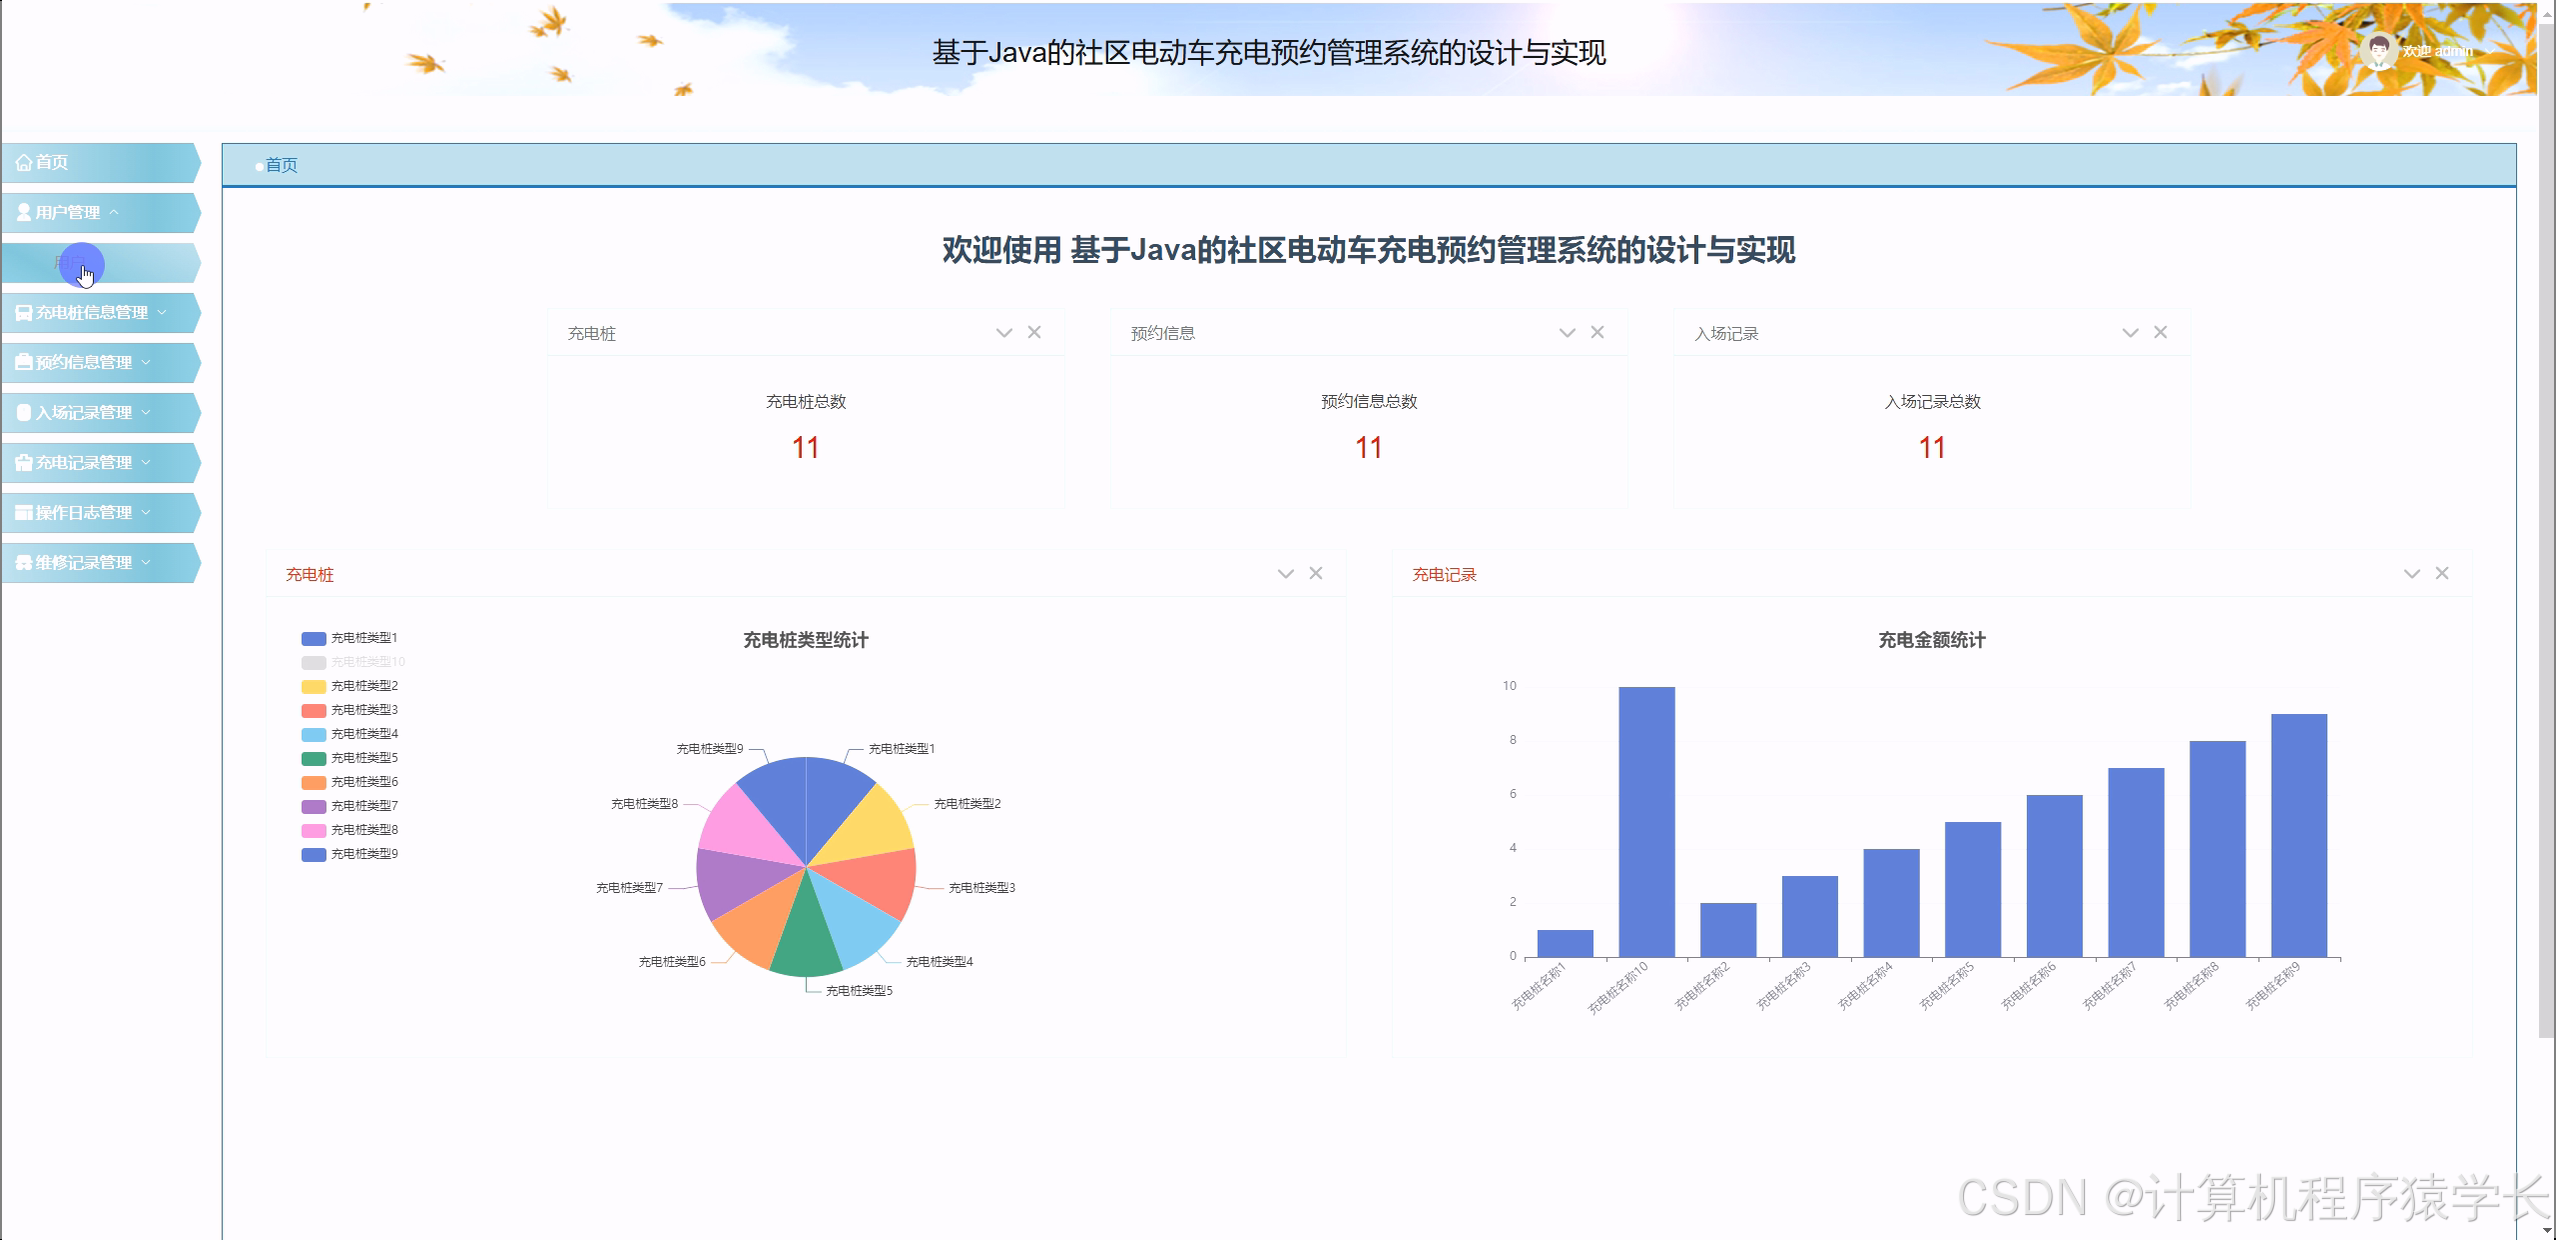Close the 入场记录 summary panel
This screenshot has width=2556, height=1240.
(x=2160, y=331)
